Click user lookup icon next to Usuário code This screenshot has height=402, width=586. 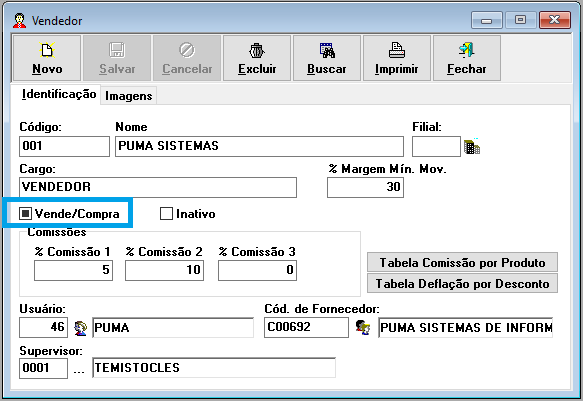tap(80, 328)
